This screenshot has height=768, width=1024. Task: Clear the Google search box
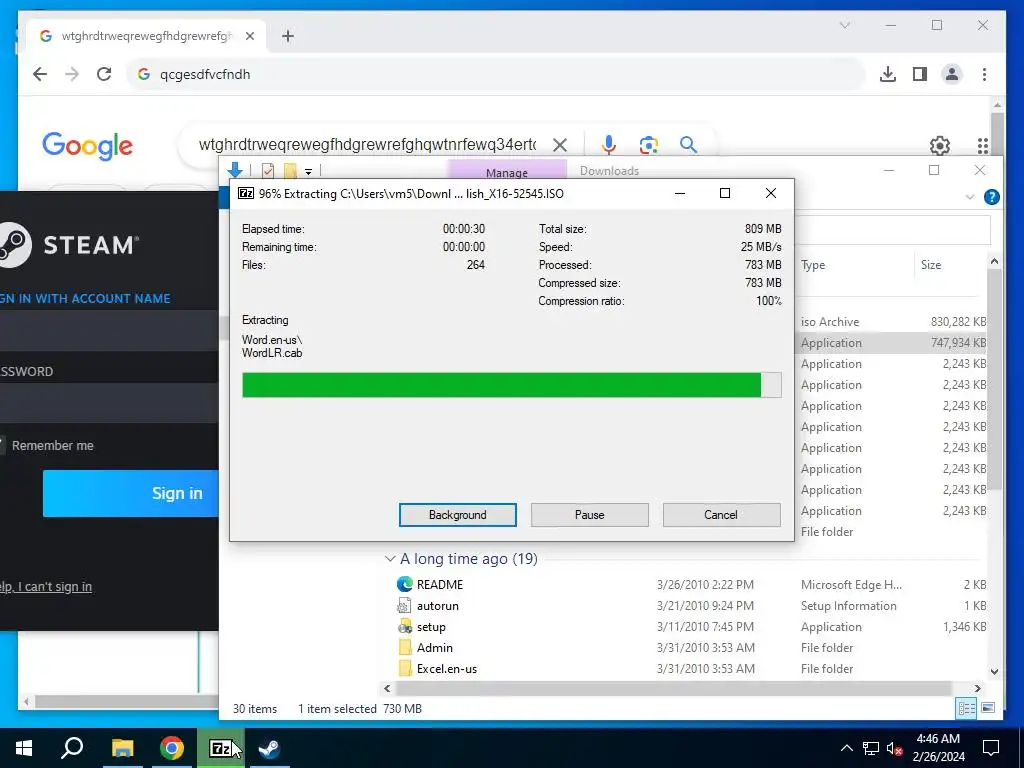coord(560,145)
